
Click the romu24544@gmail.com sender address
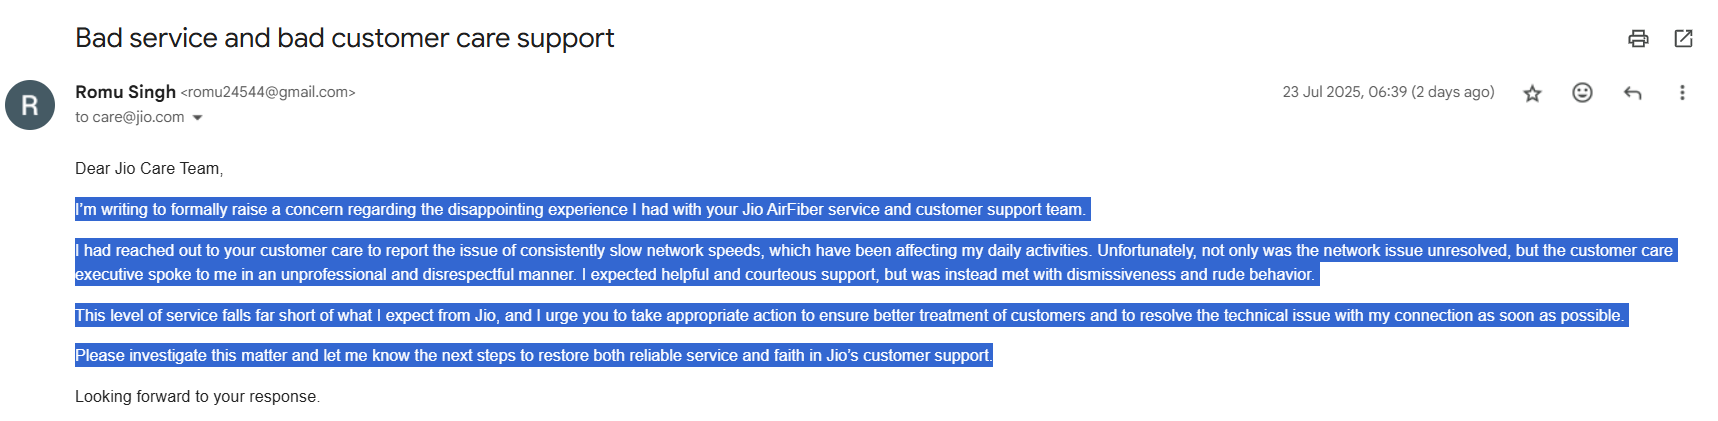(x=268, y=92)
